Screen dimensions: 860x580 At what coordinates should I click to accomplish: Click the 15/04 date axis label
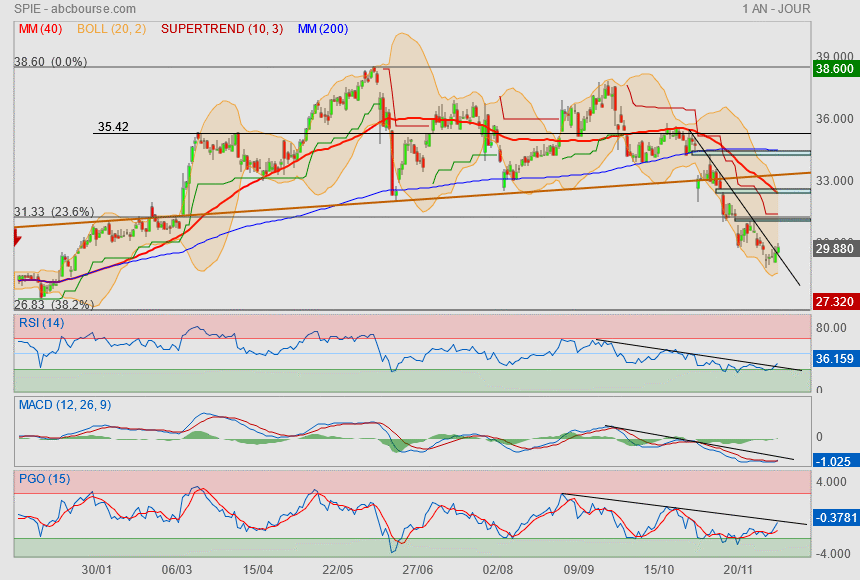258,570
